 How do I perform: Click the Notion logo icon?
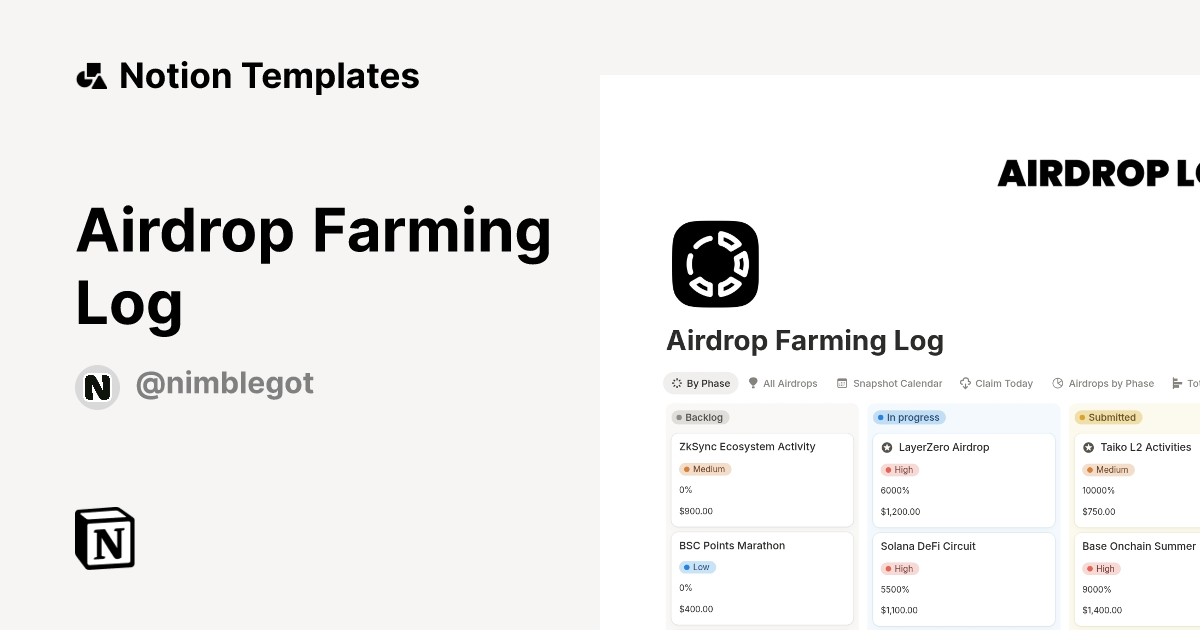104,538
